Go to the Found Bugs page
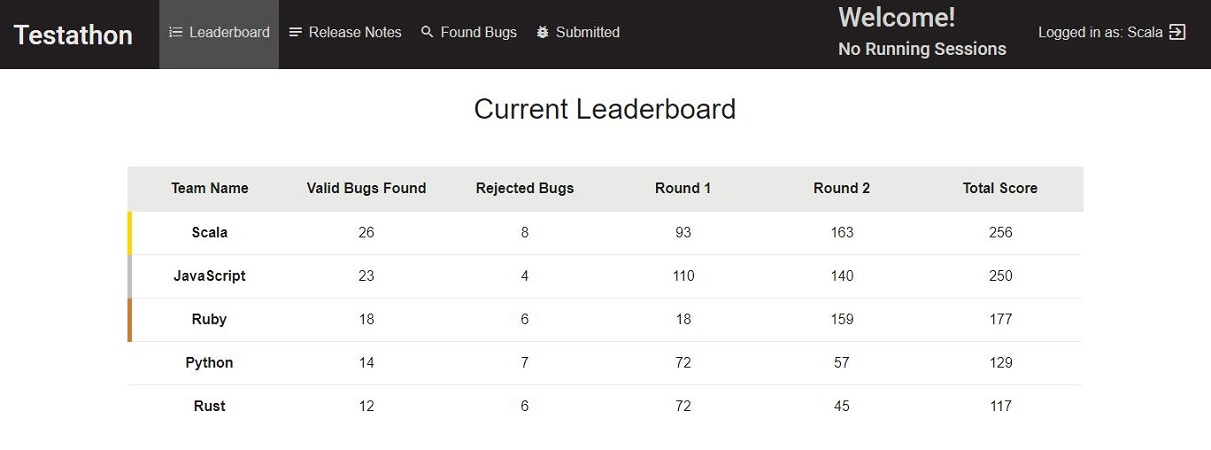 (x=478, y=32)
